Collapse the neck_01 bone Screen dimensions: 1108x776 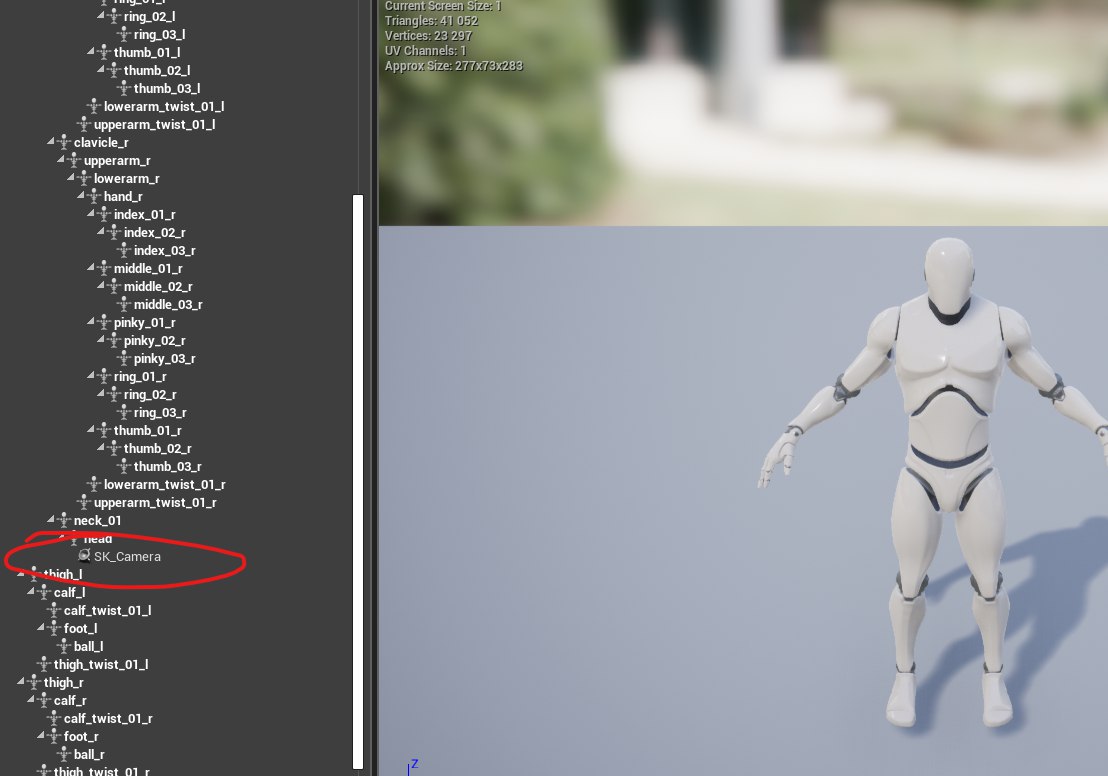click(51, 519)
